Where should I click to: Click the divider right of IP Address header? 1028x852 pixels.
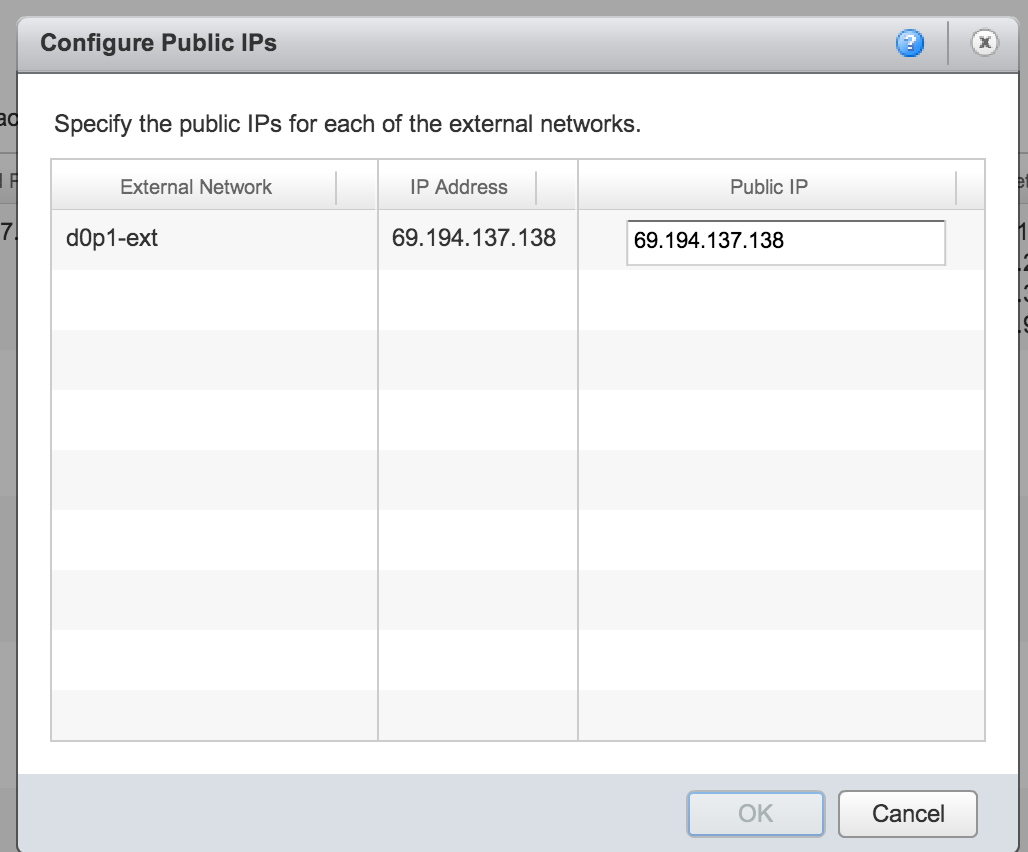tap(537, 187)
